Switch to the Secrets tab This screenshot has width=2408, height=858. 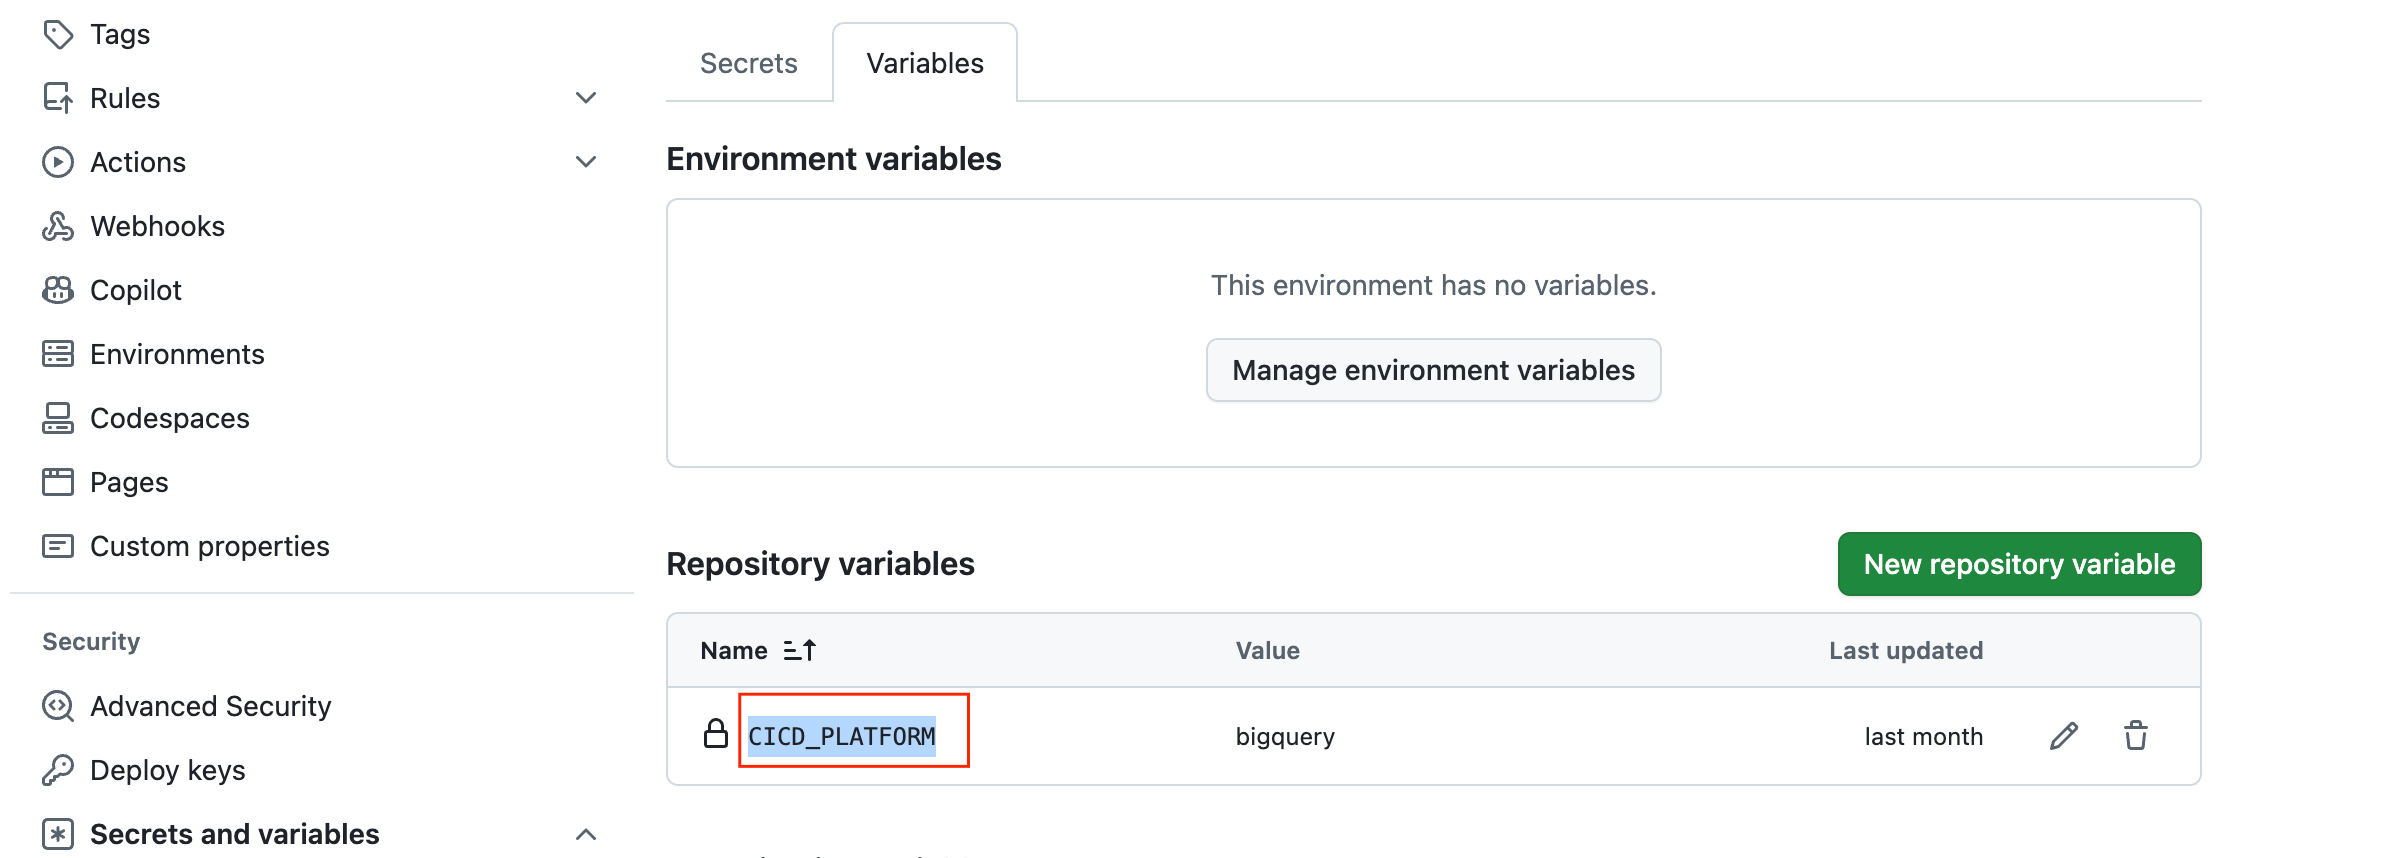[x=748, y=63]
